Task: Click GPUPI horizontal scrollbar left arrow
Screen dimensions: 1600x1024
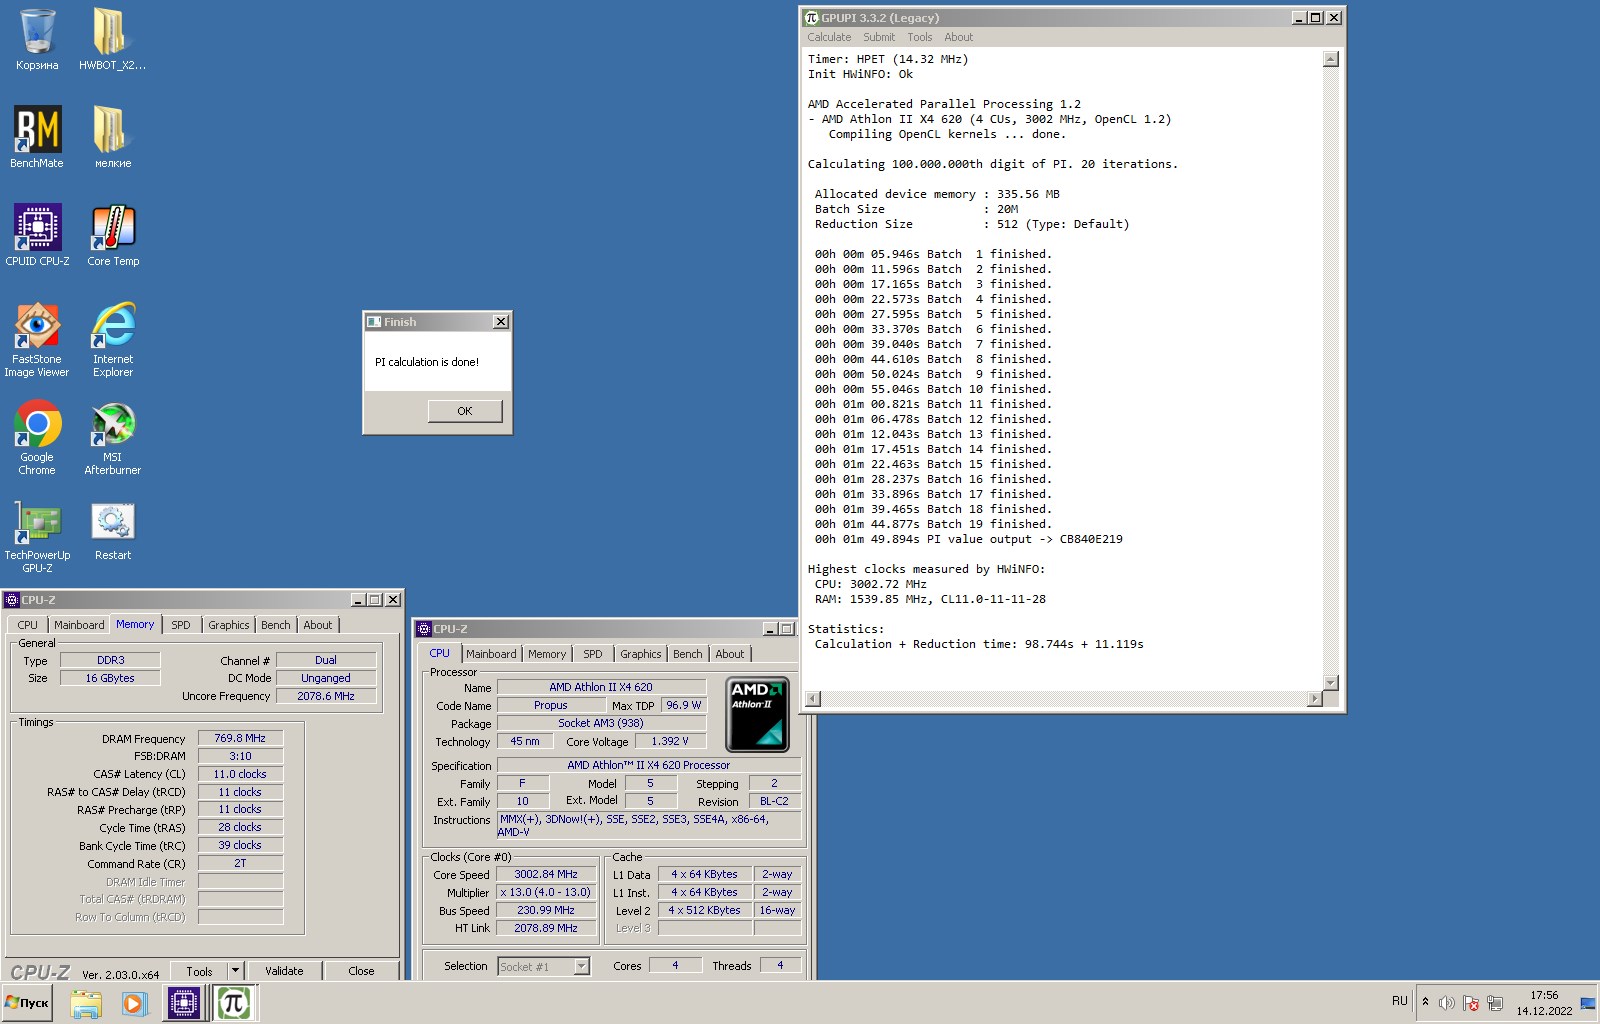Action: pyautogui.click(x=813, y=698)
